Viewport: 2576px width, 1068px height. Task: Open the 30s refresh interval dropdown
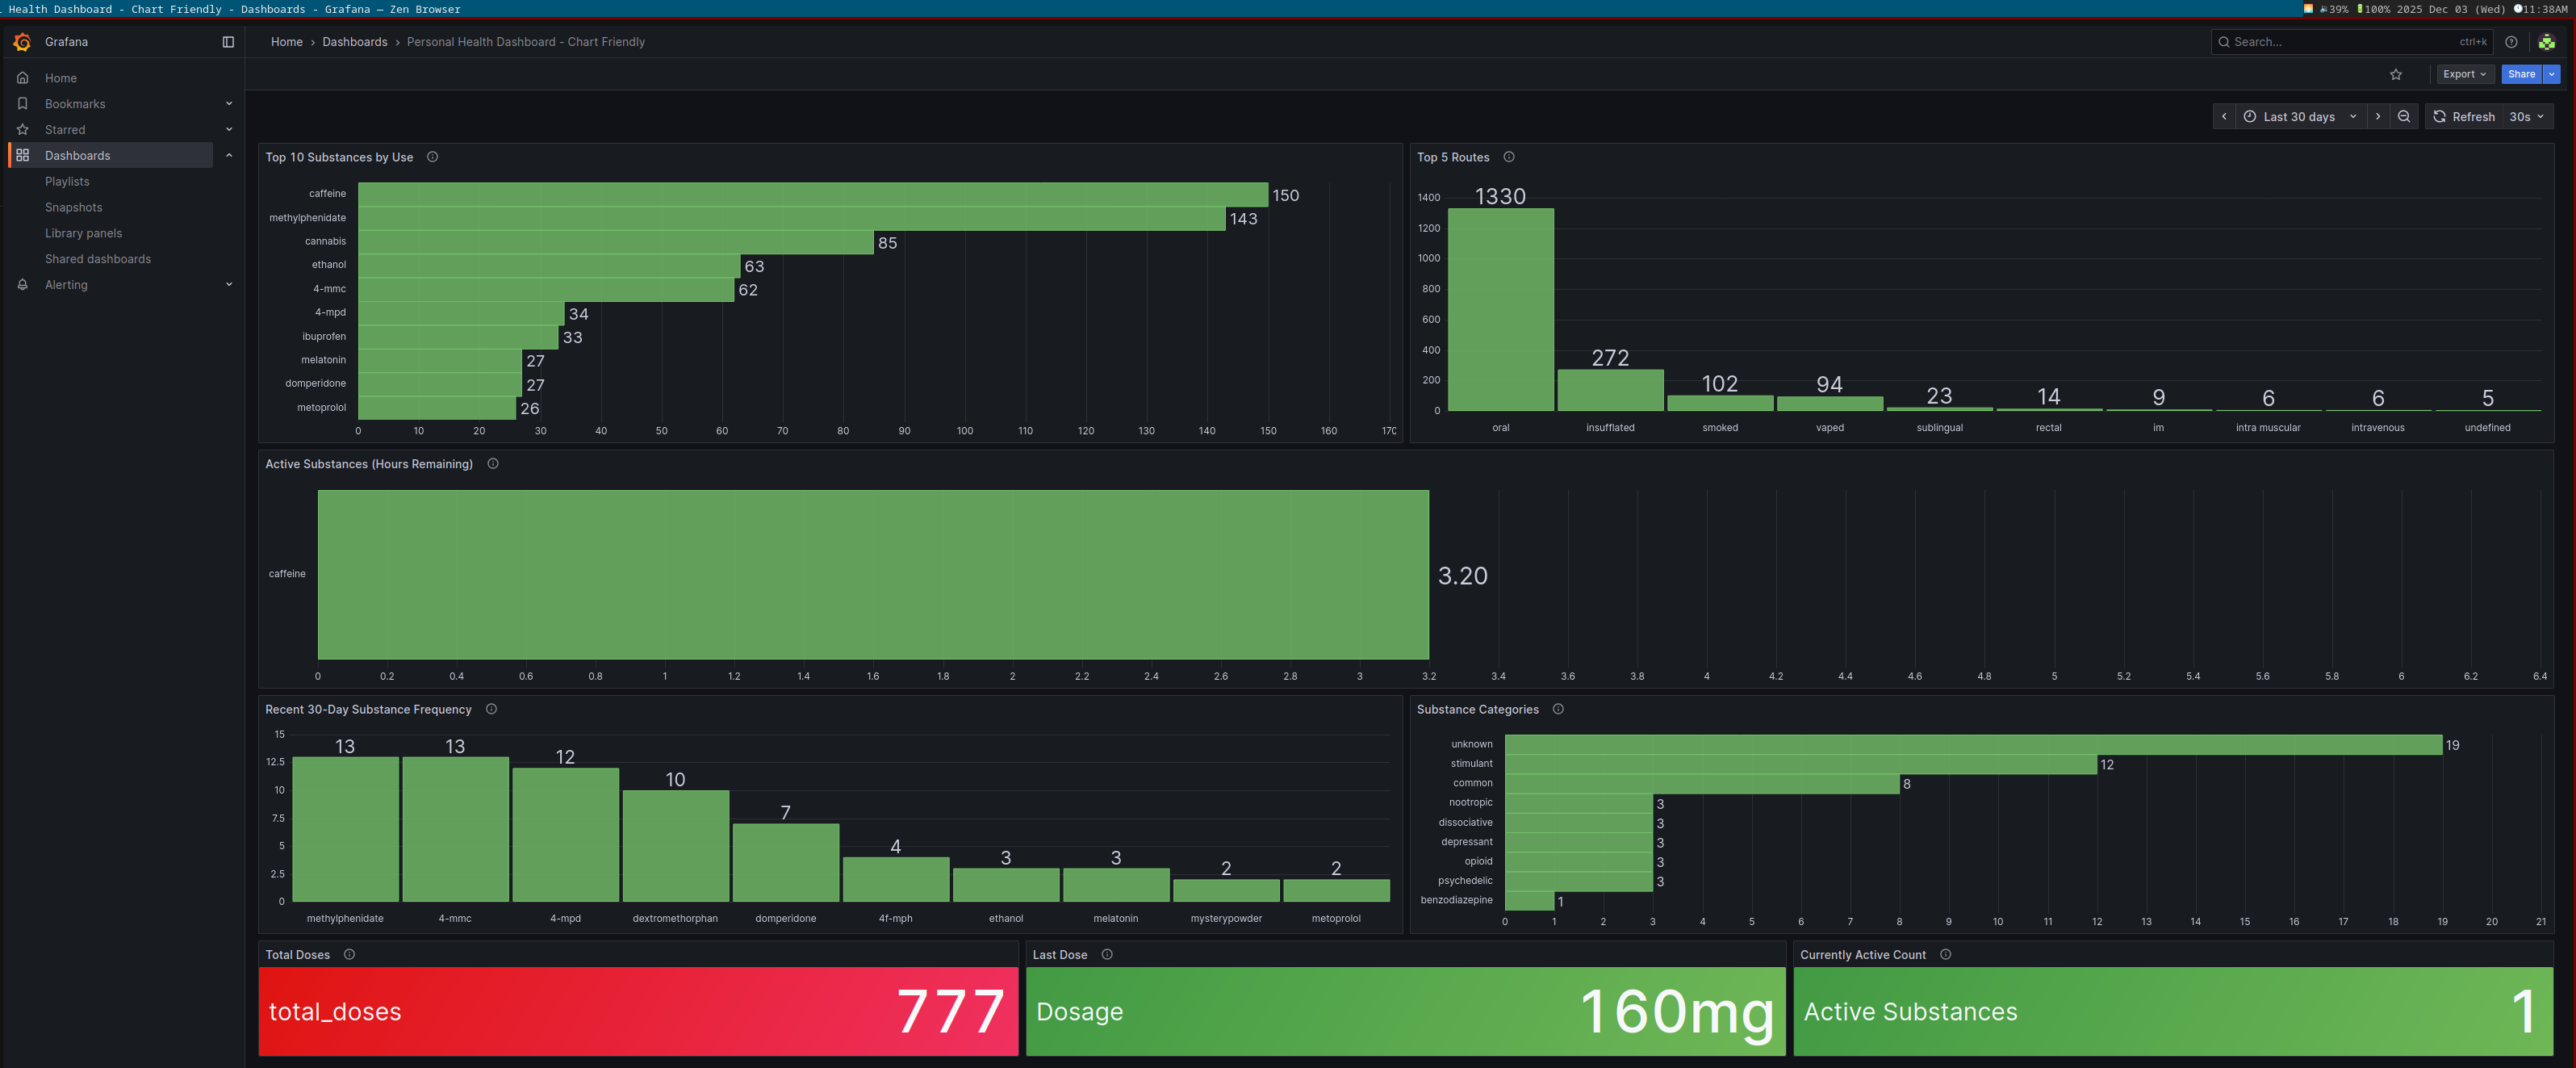(2527, 117)
